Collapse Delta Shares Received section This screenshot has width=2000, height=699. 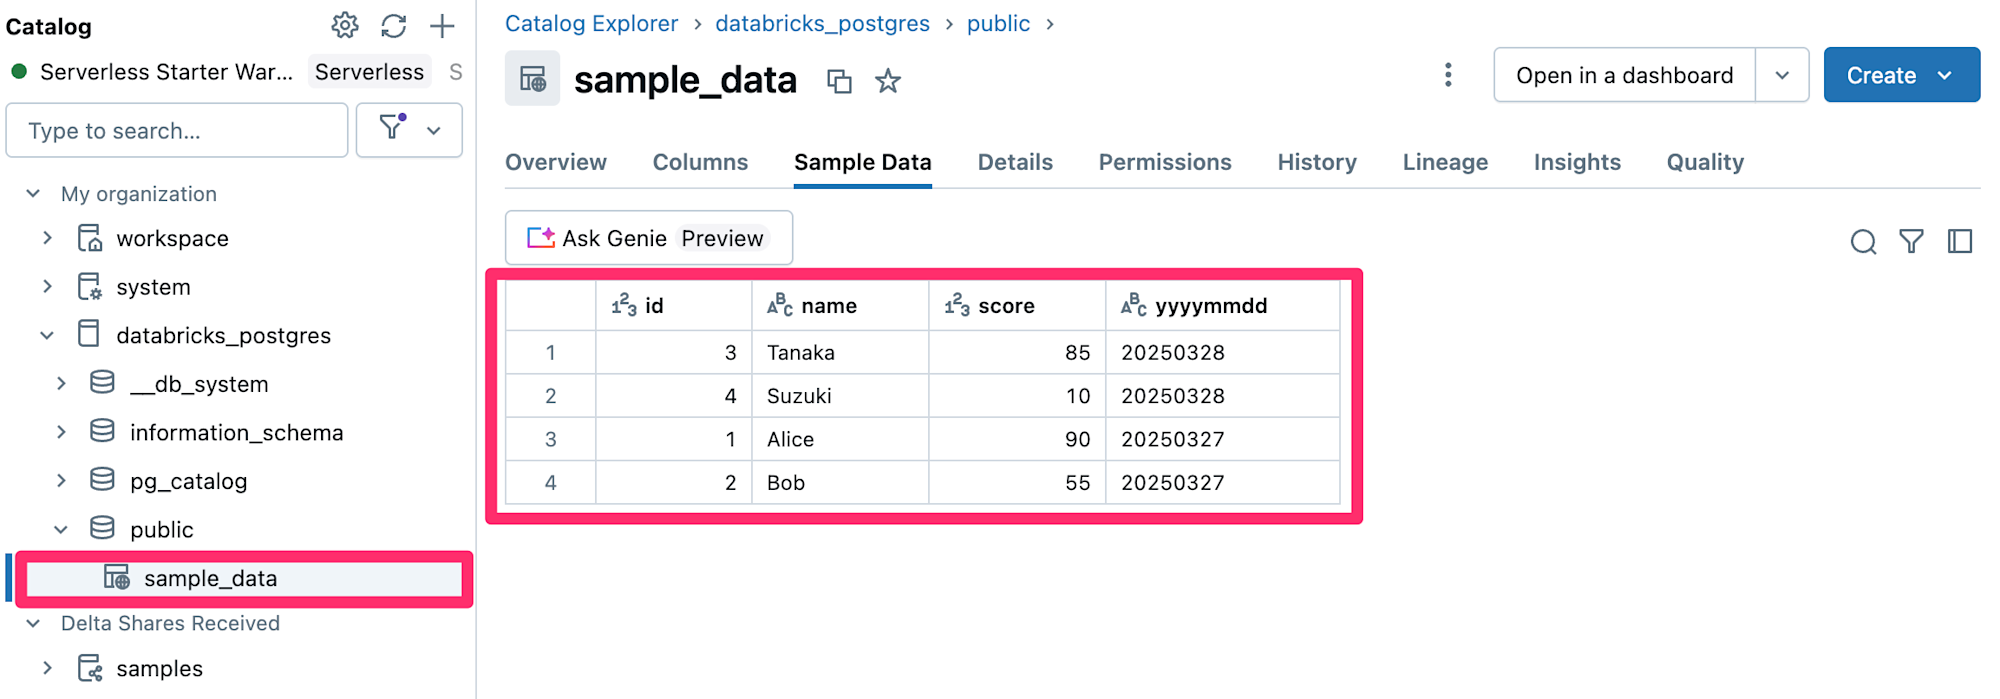tap(33, 623)
